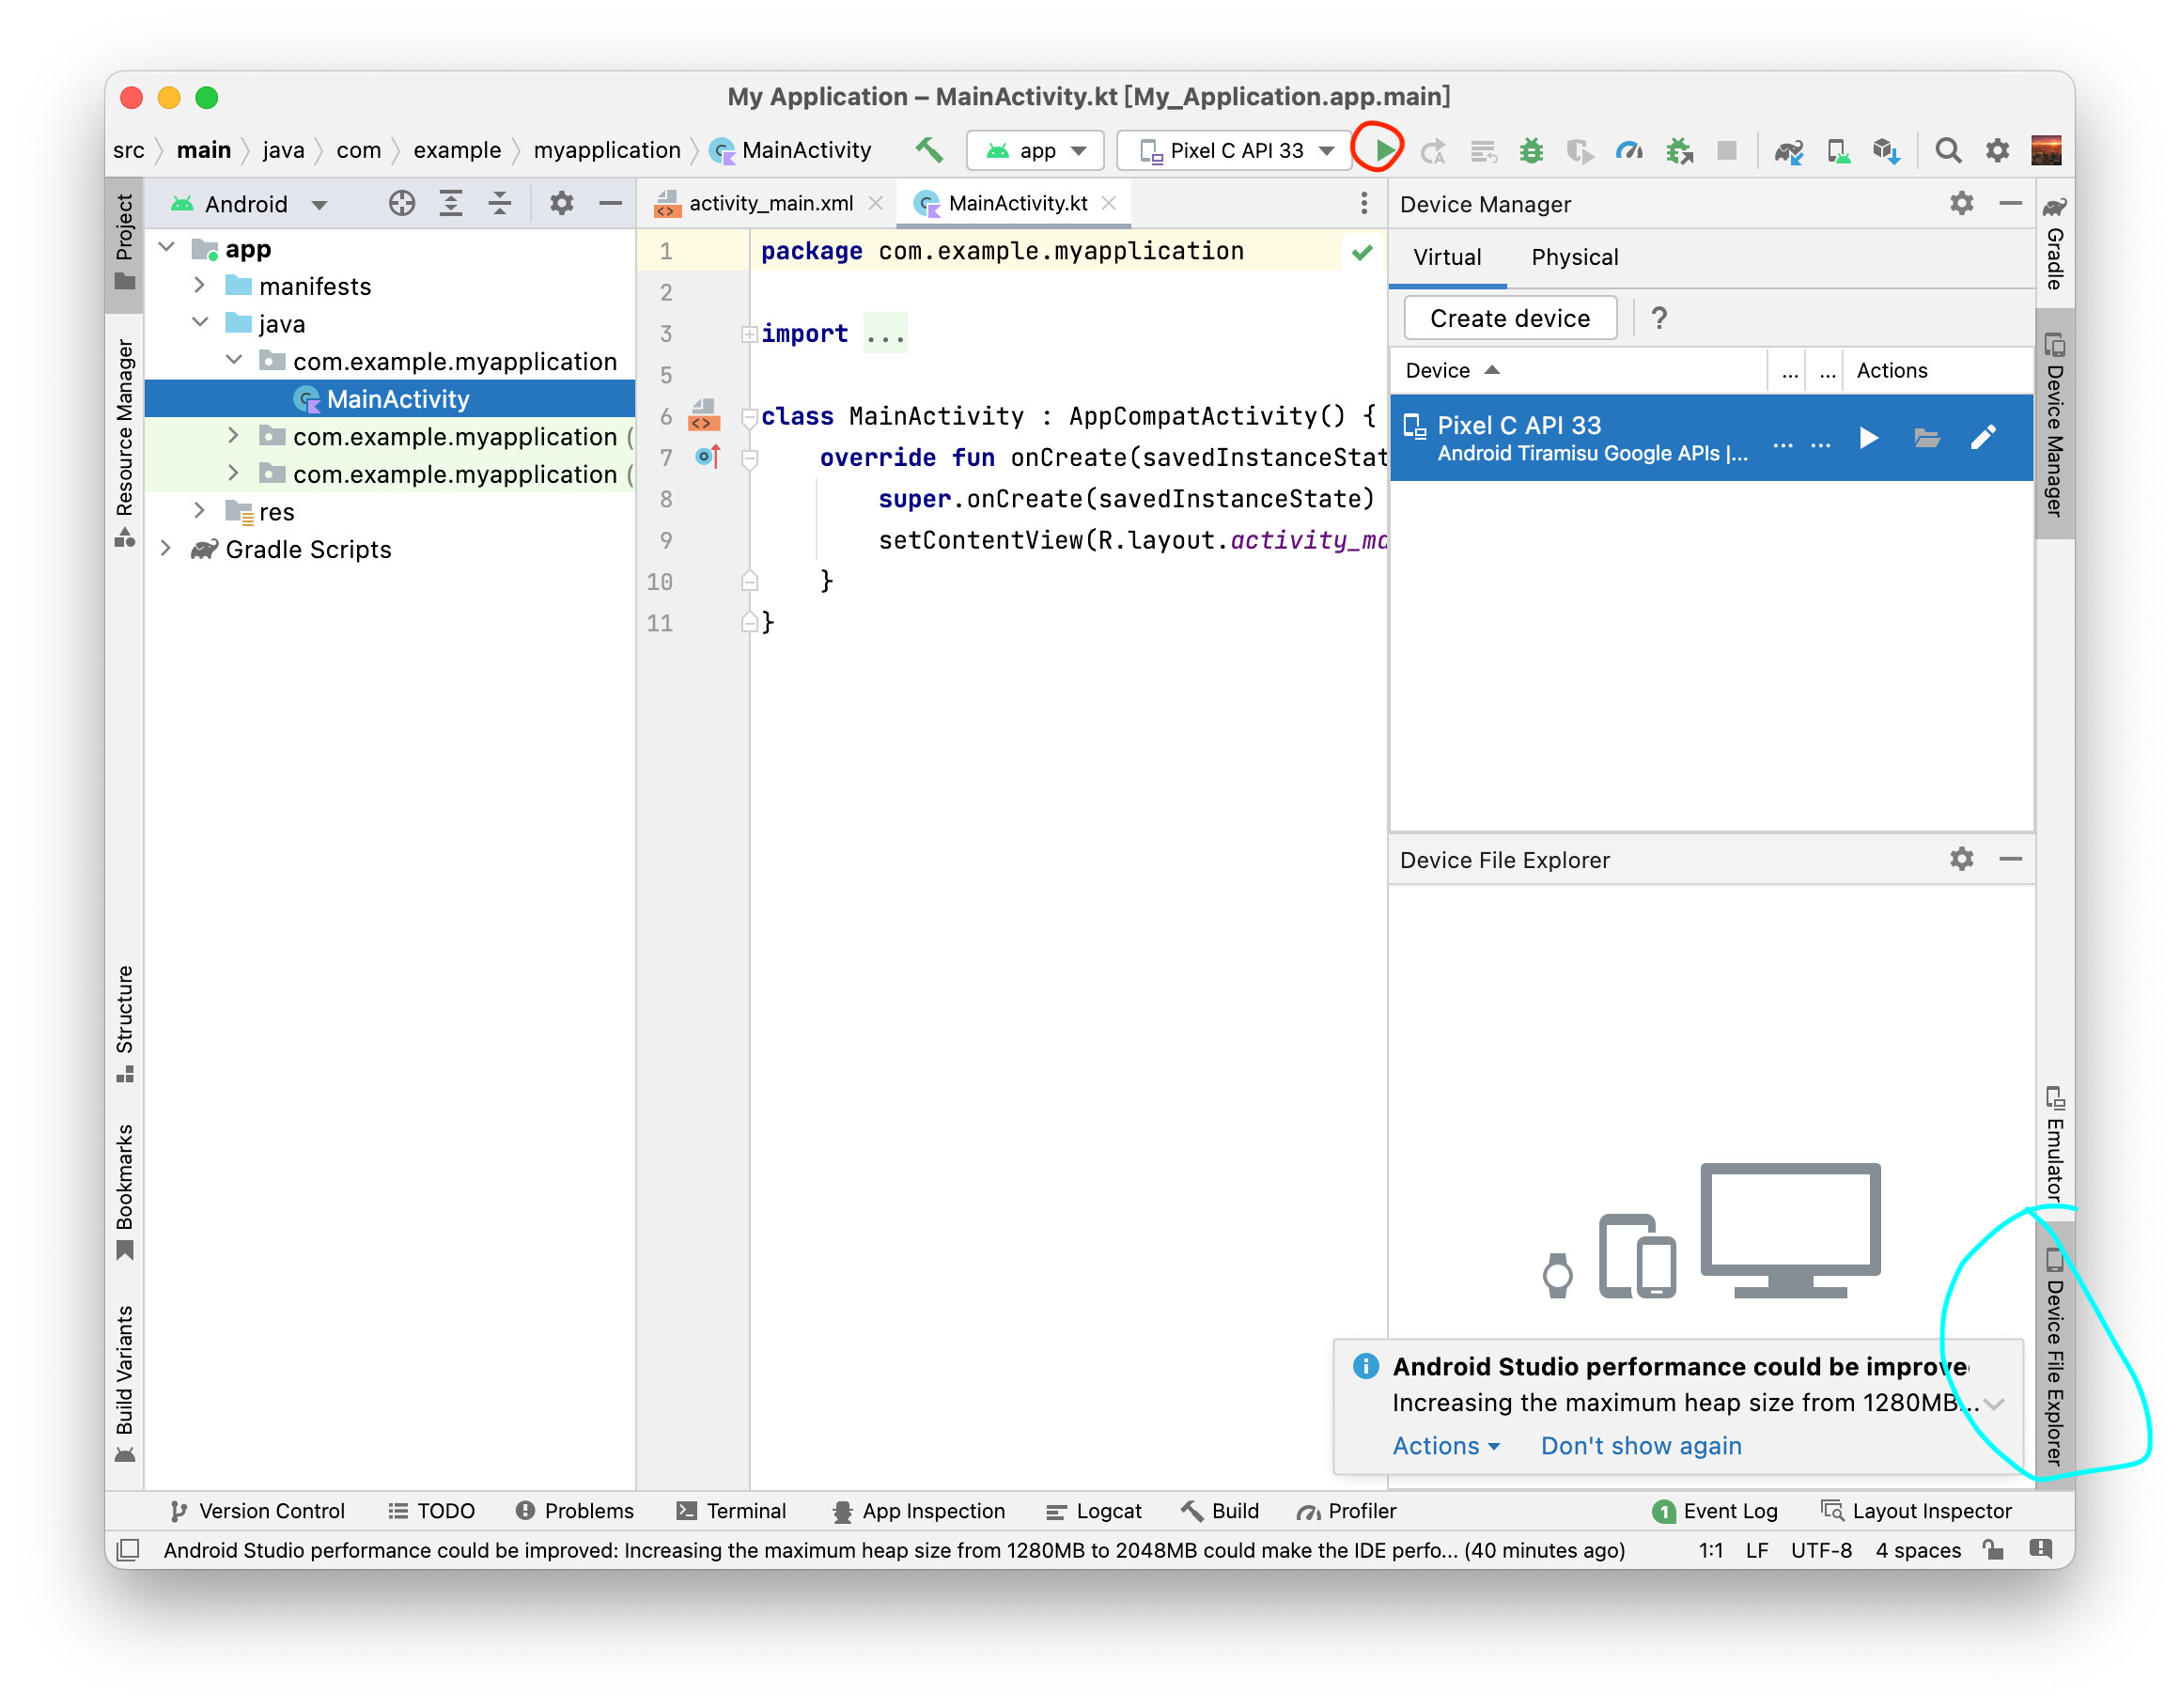Hide the Project tool window

pyautogui.click(x=610, y=204)
